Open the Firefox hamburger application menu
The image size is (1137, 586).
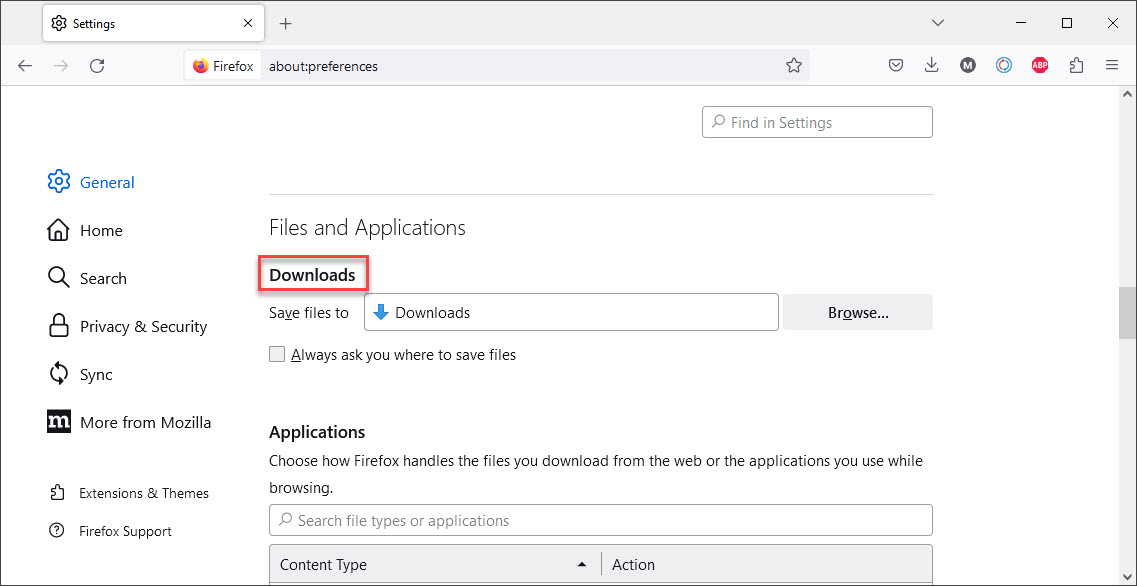[1112, 65]
